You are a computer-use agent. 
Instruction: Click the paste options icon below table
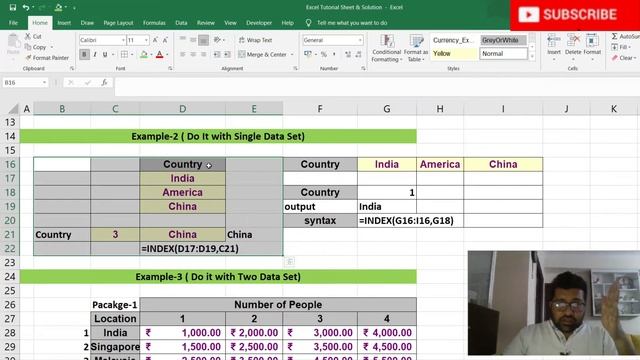[x=289, y=261]
